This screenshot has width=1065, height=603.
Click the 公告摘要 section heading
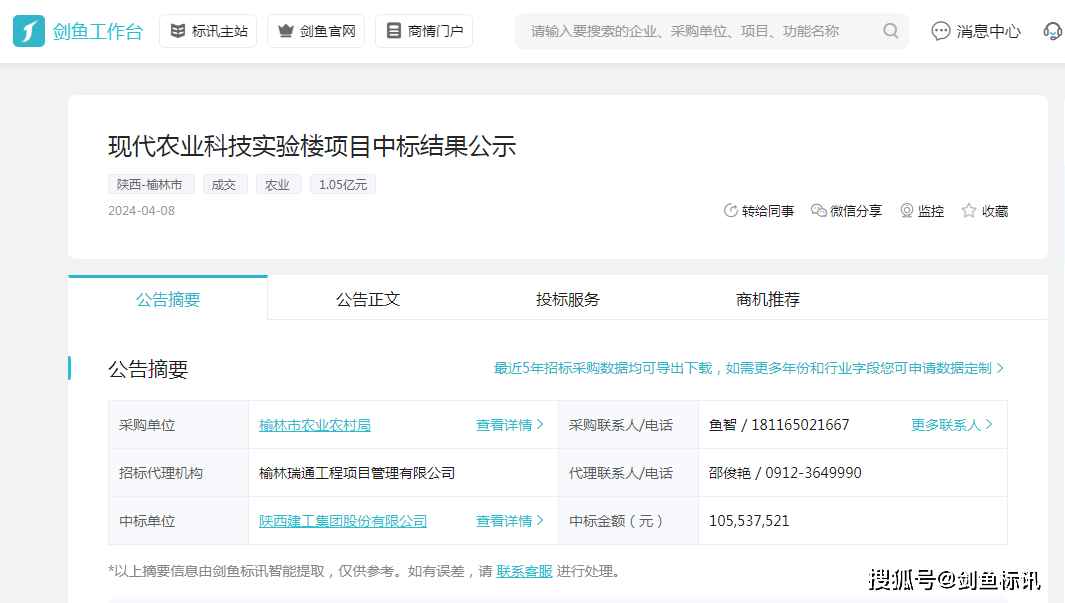point(148,369)
